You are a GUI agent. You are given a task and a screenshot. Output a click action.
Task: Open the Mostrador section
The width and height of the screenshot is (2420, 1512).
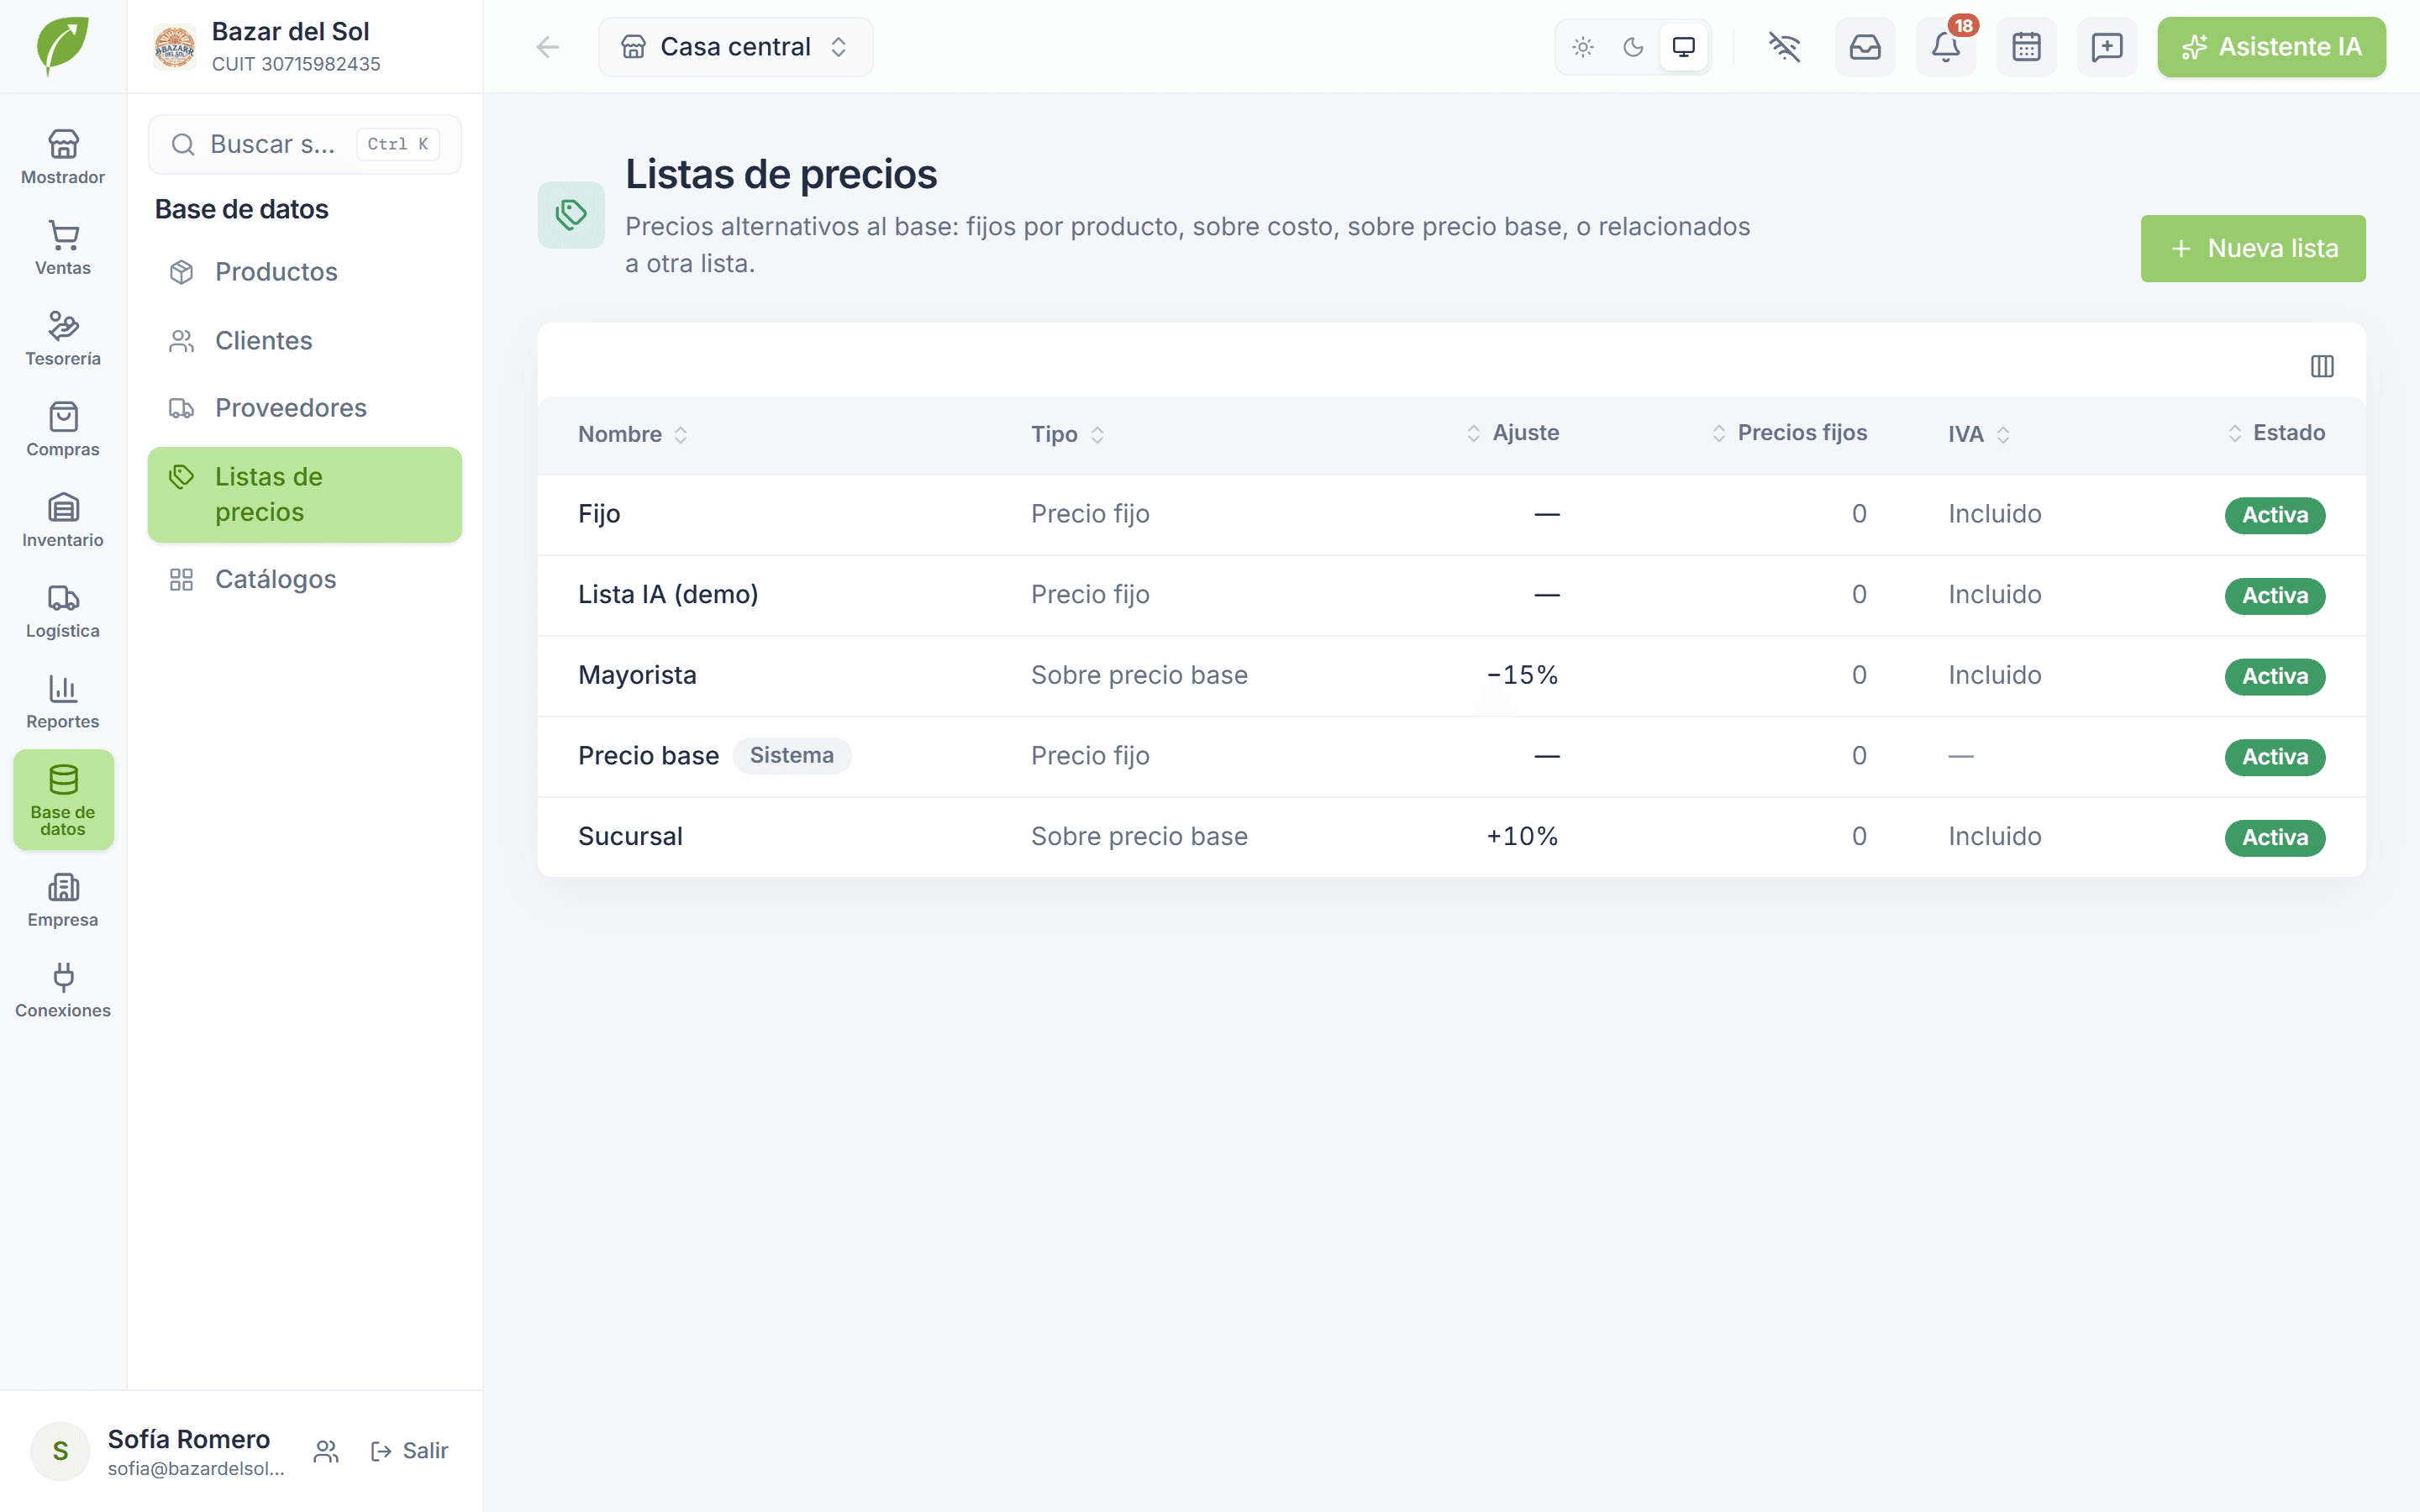pyautogui.click(x=63, y=157)
